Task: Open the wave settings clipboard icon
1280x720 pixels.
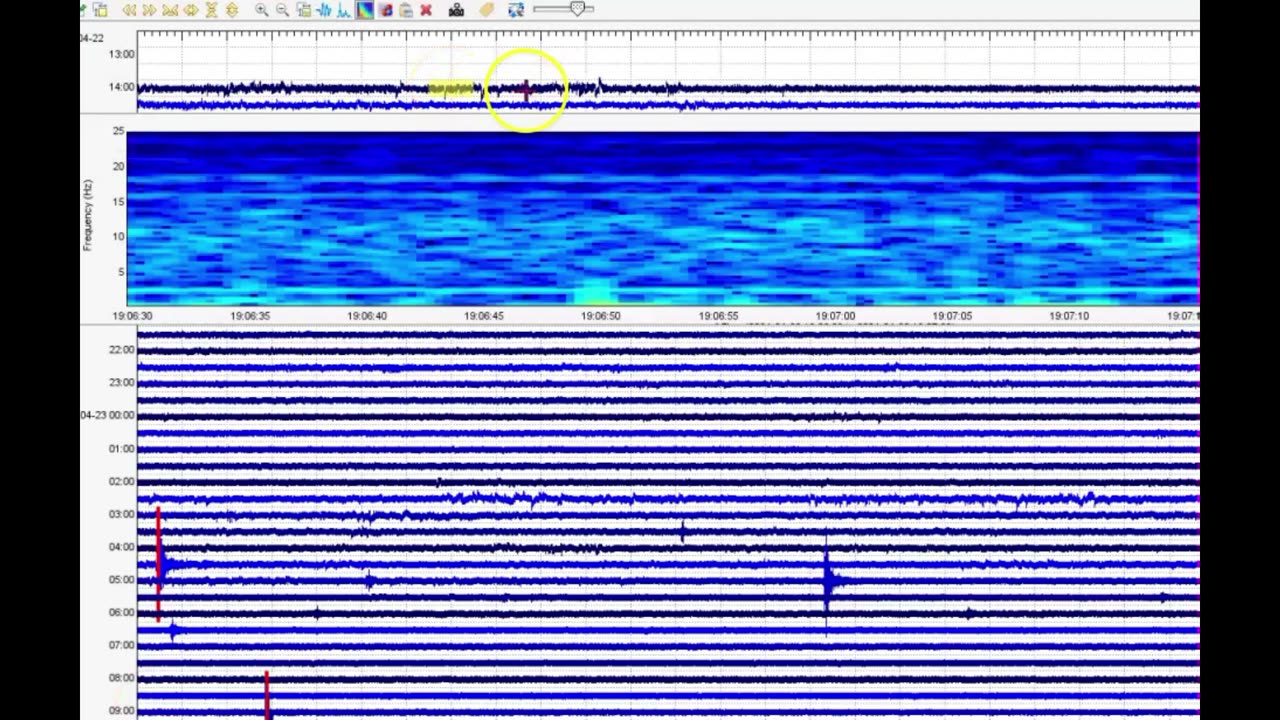Action: pyautogui.click(x=304, y=10)
